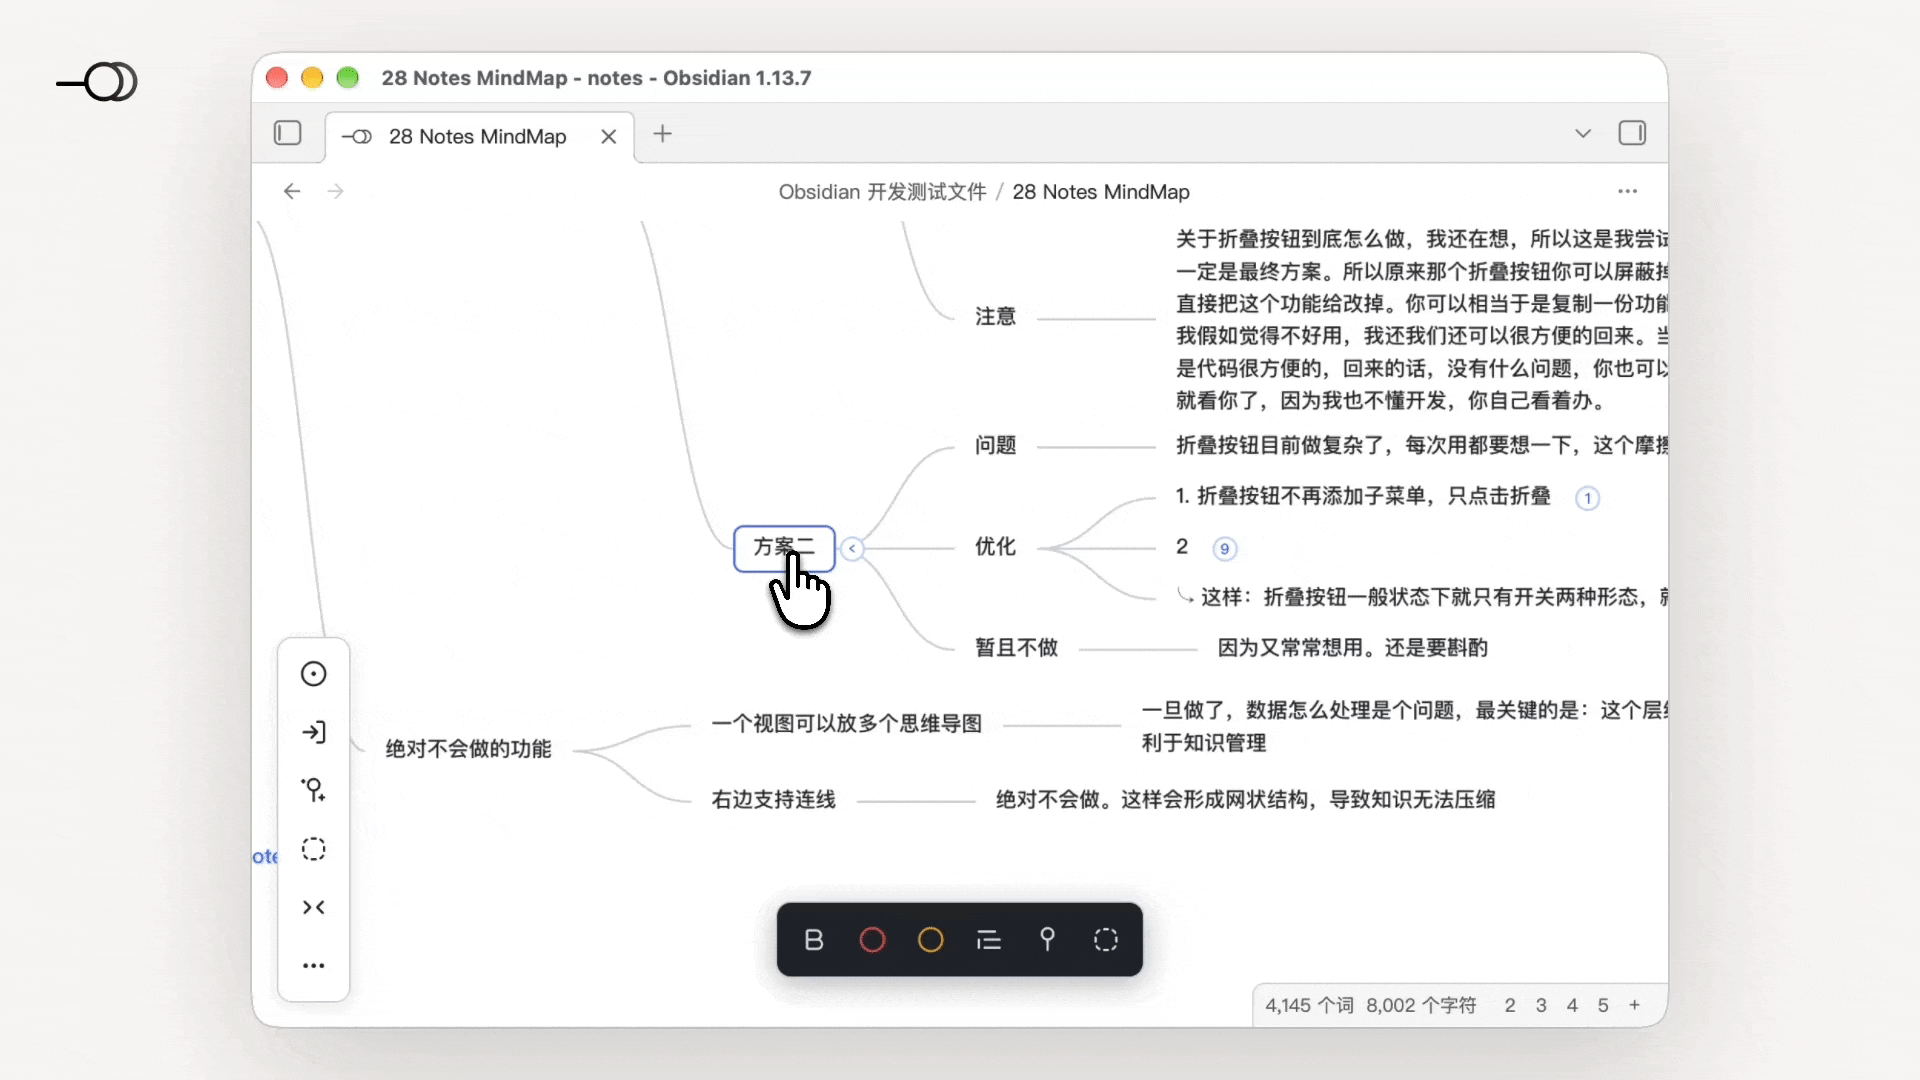Open more tools in side toolbar
This screenshot has width=1920, height=1080.
click(x=314, y=965)
